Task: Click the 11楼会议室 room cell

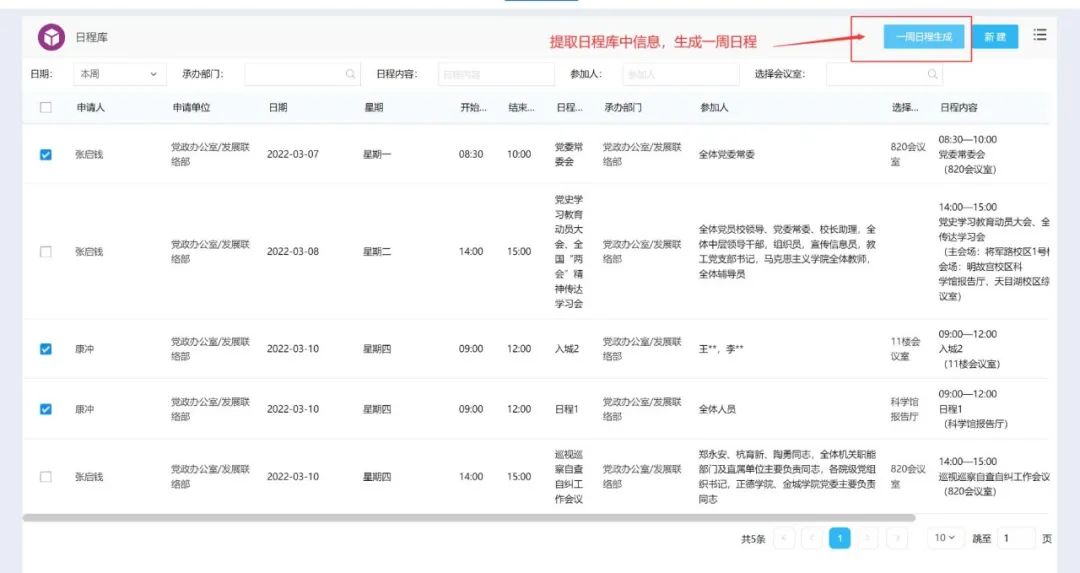Action: pos(905,349)
